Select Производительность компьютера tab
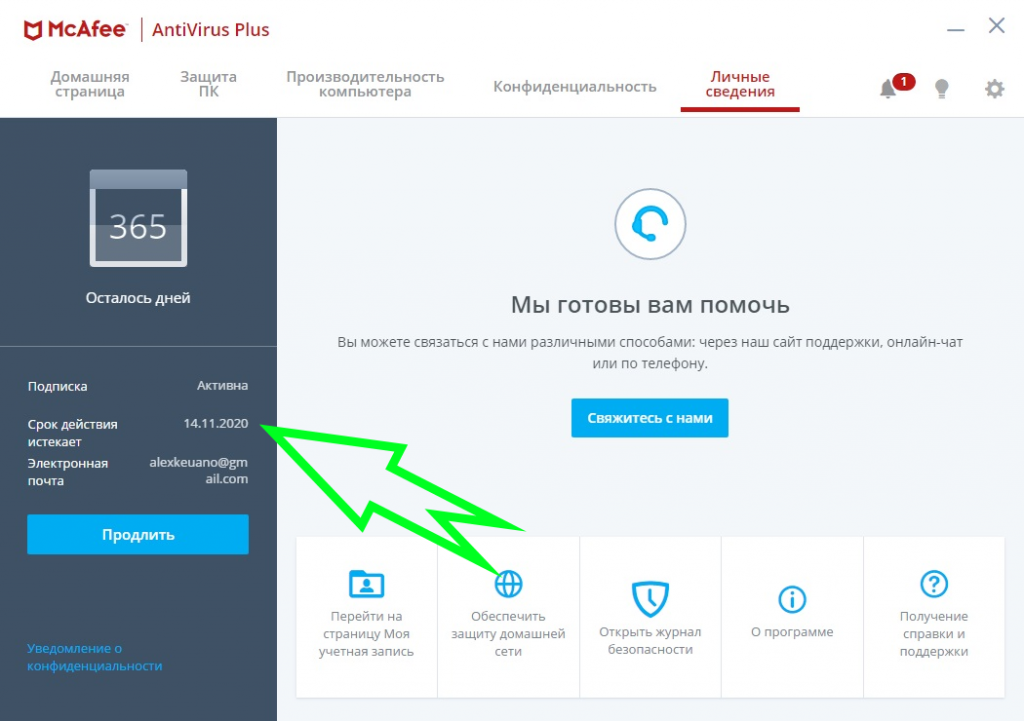Viewport: 1024px width, 721px height. 365,84
